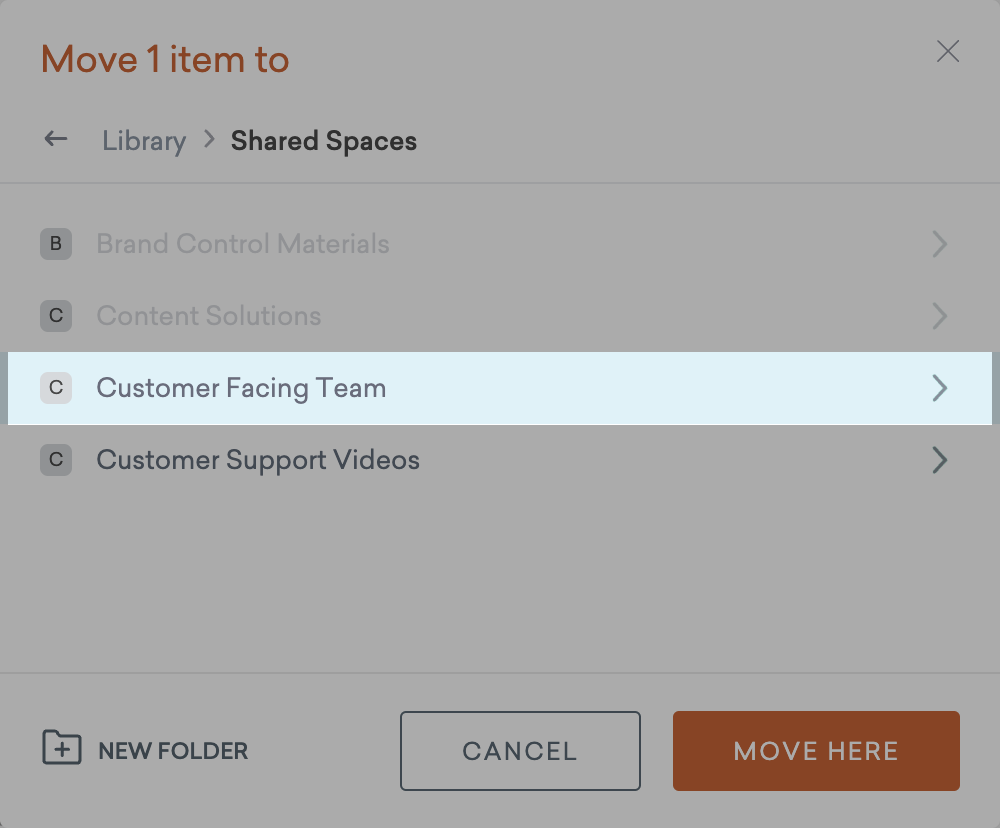Confirm with the Move Here button
The width and height of the screenshot is (1000, 828).
tap(816, 751)
